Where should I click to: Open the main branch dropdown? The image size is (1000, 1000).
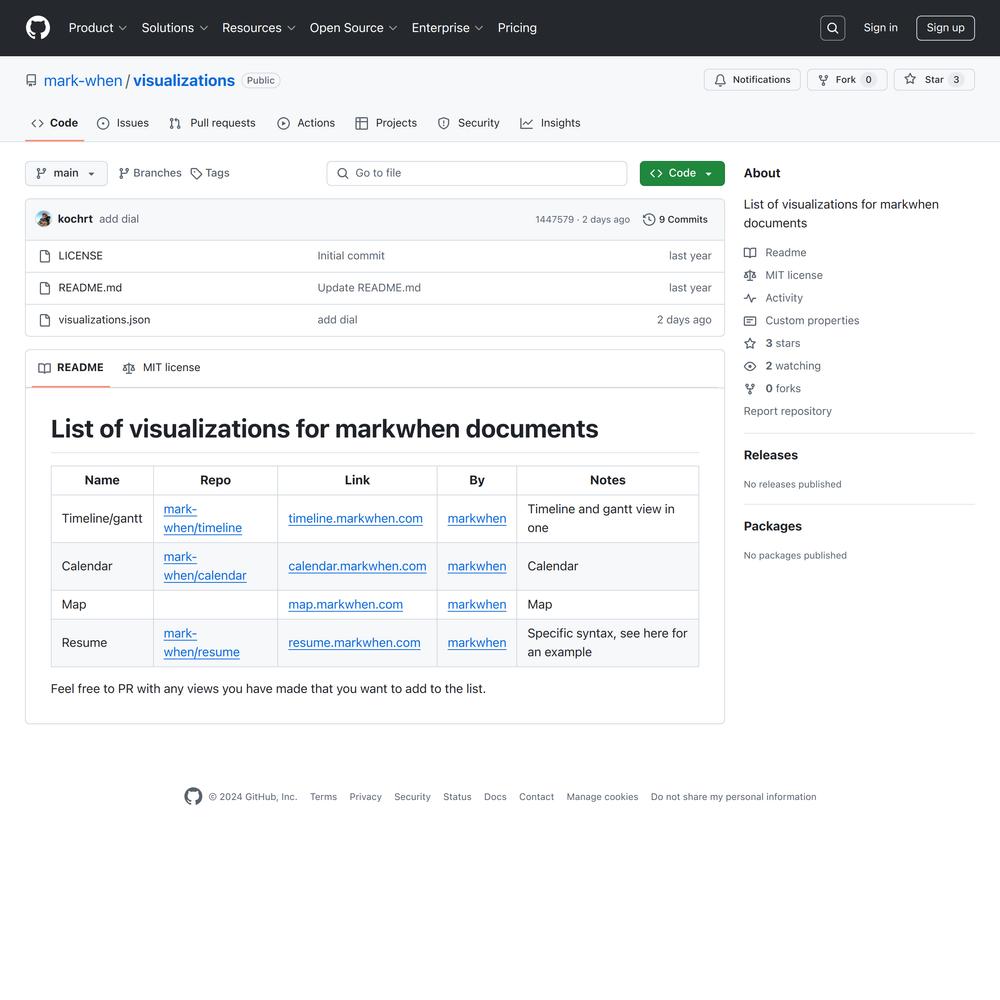[66, 173]
